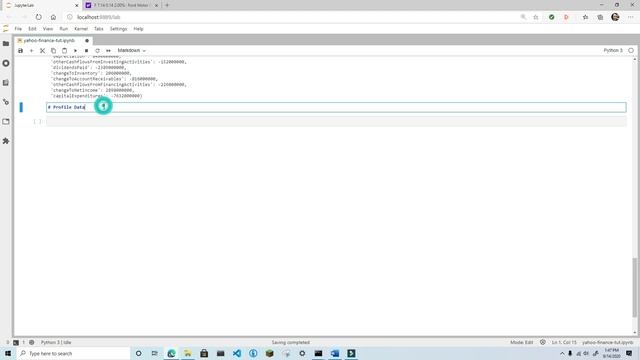Insert a cell below with the plus icon
Screen dimensions: 640x360
click(31, 51)
